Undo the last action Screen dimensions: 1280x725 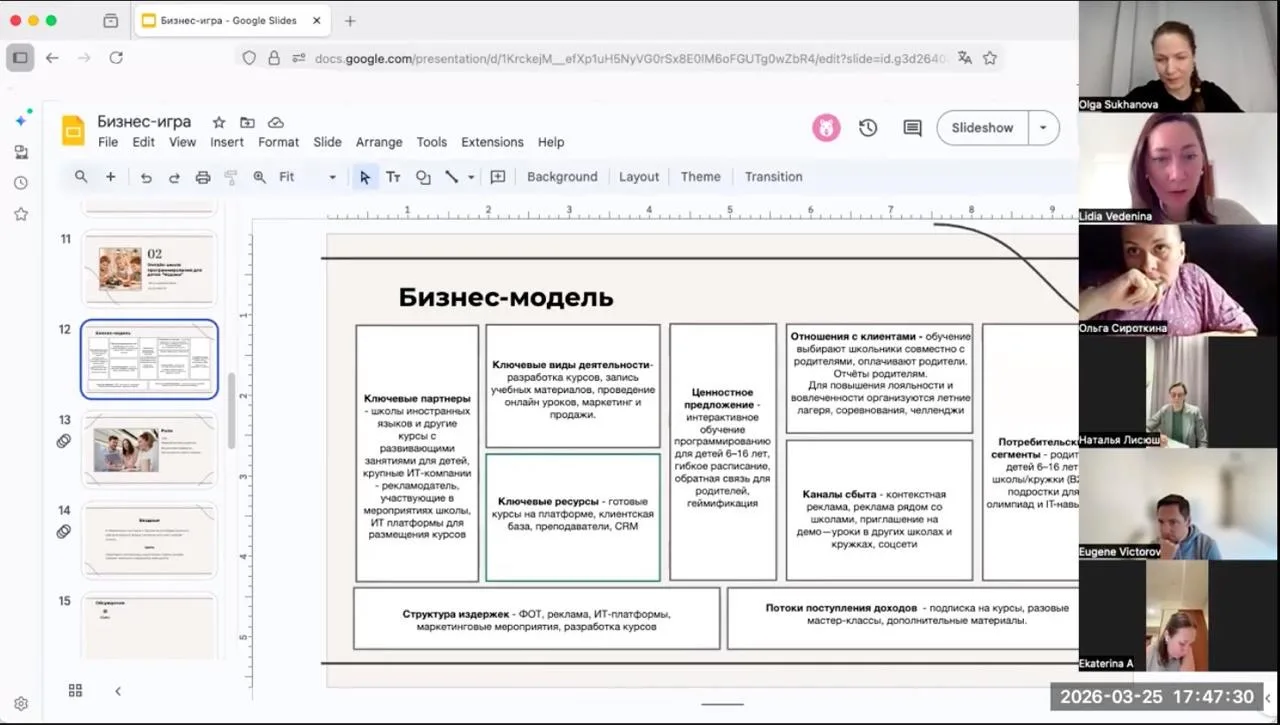[x=146, y=177]
